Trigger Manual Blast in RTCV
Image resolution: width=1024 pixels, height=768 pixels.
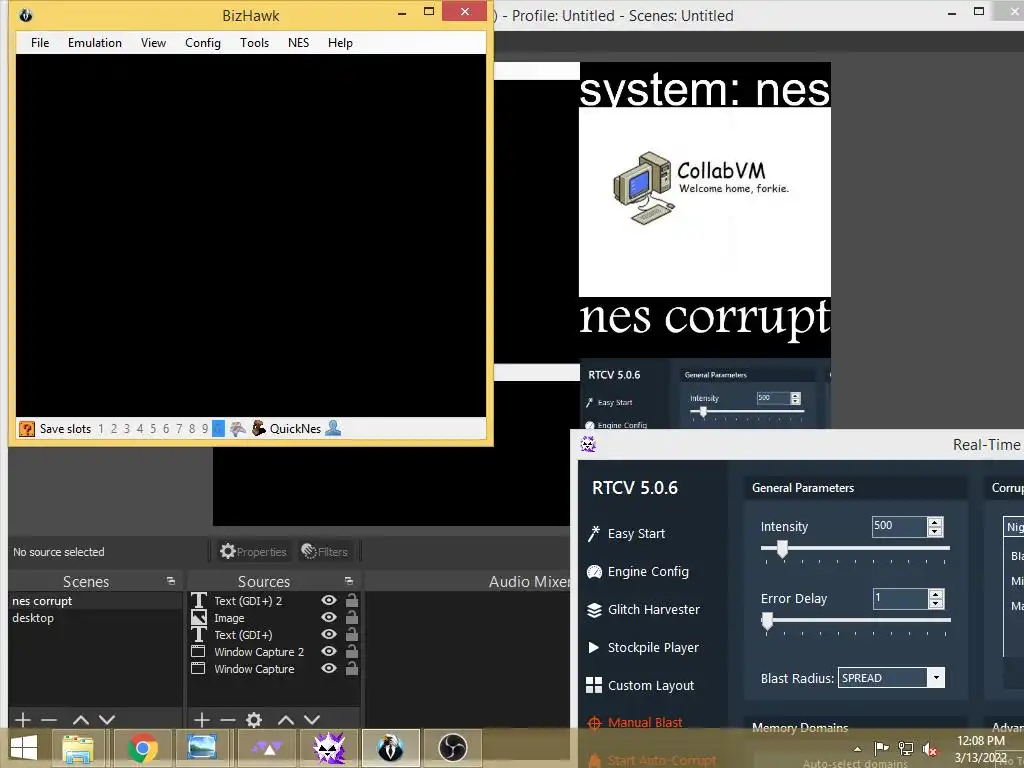635,722
